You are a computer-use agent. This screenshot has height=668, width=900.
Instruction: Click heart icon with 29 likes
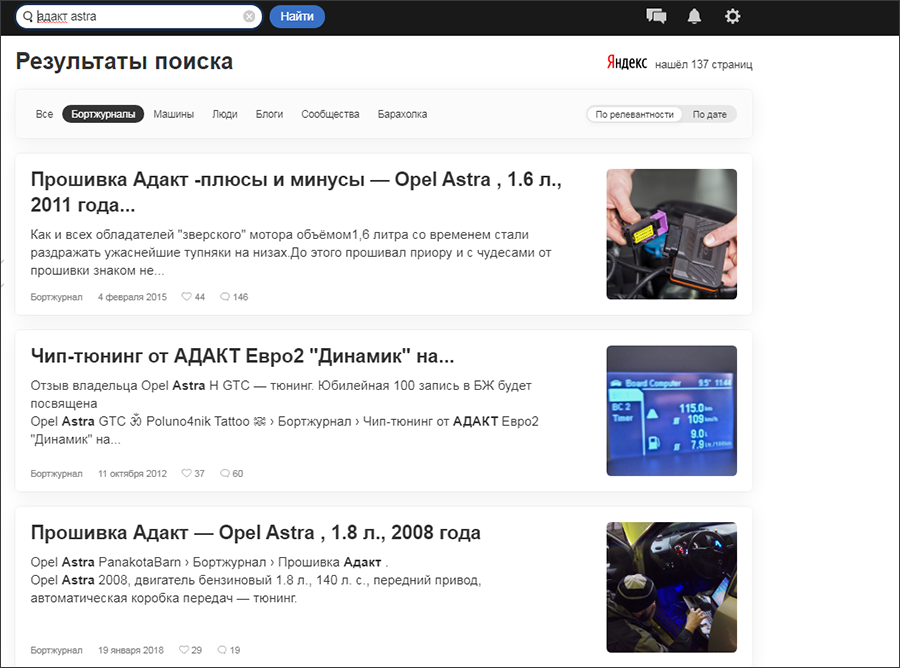tap(184, 650)
